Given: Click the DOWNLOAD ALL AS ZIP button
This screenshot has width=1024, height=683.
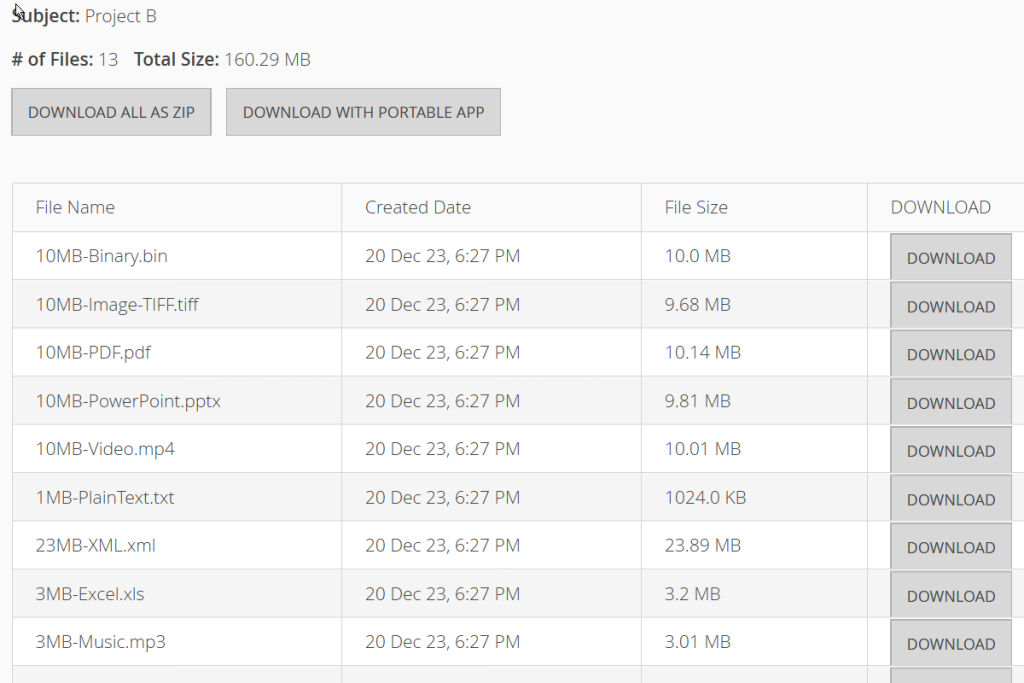Looking at the screenshot, I should coord(110,112).
